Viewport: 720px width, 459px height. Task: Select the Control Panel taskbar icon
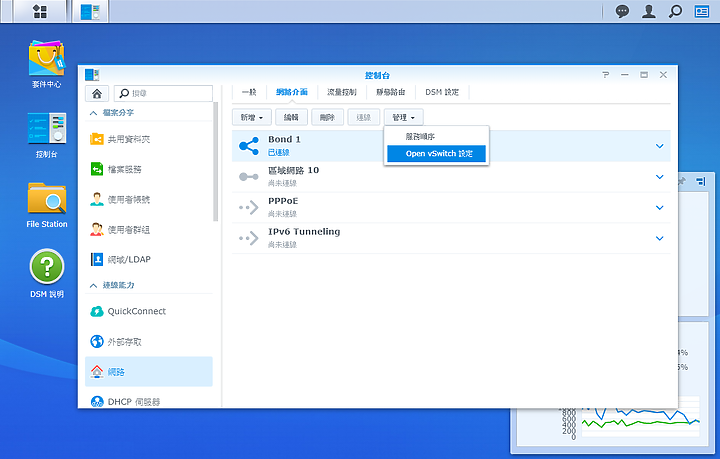(90, 11)
